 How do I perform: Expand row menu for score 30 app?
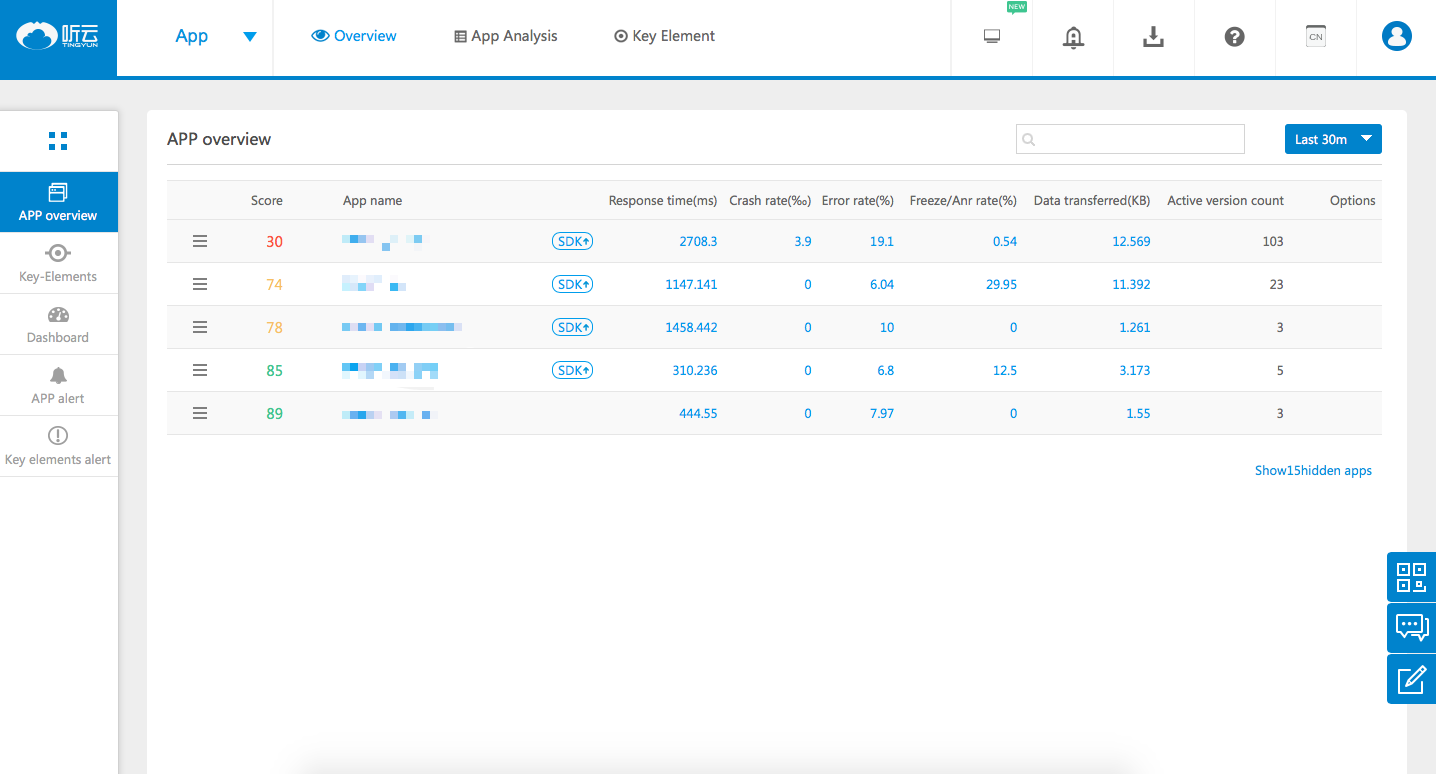click(x=200, y=241)
